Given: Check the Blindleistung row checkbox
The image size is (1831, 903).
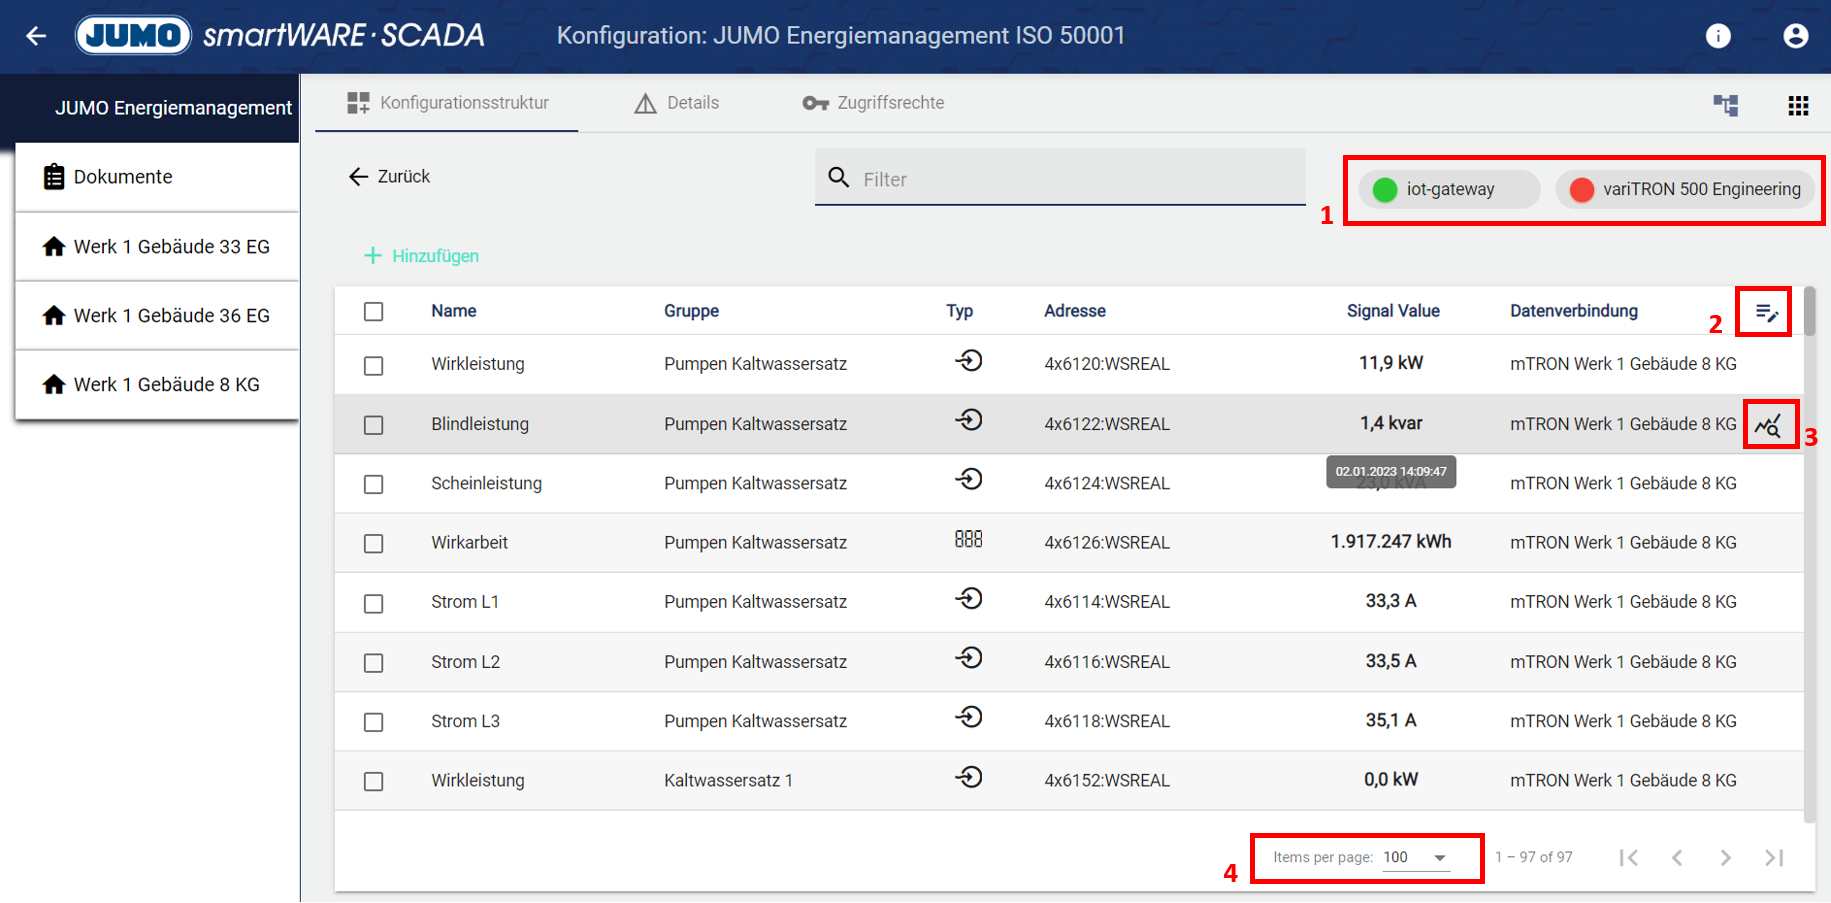Looking at the screenshot, I should pos(373,425).
